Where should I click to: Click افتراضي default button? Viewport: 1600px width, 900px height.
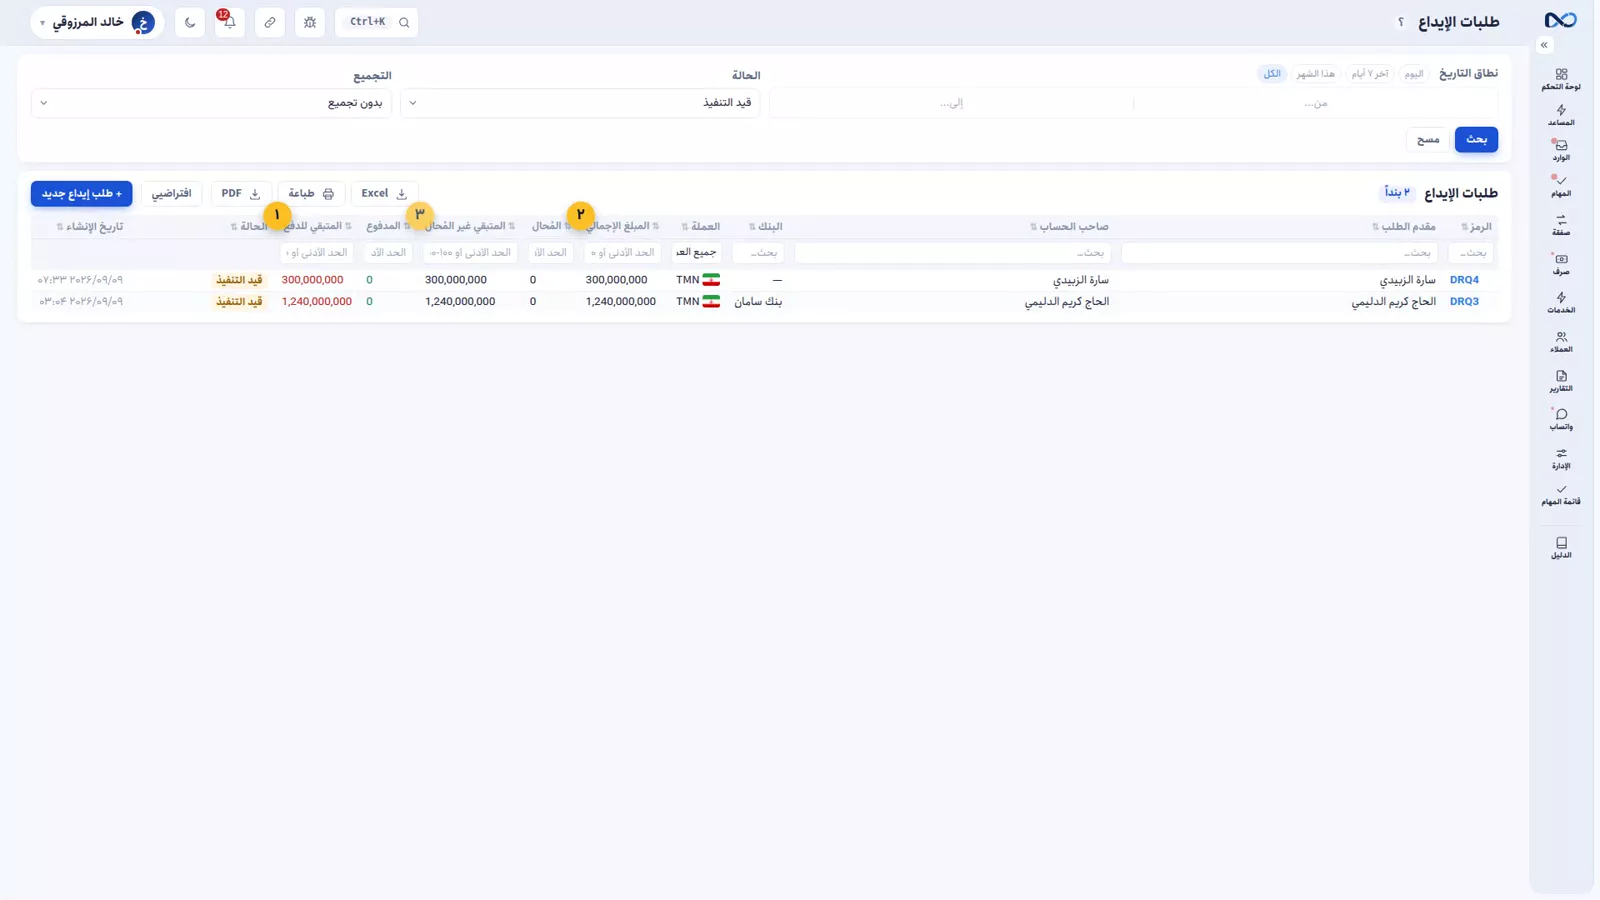(x=172, y=194)
